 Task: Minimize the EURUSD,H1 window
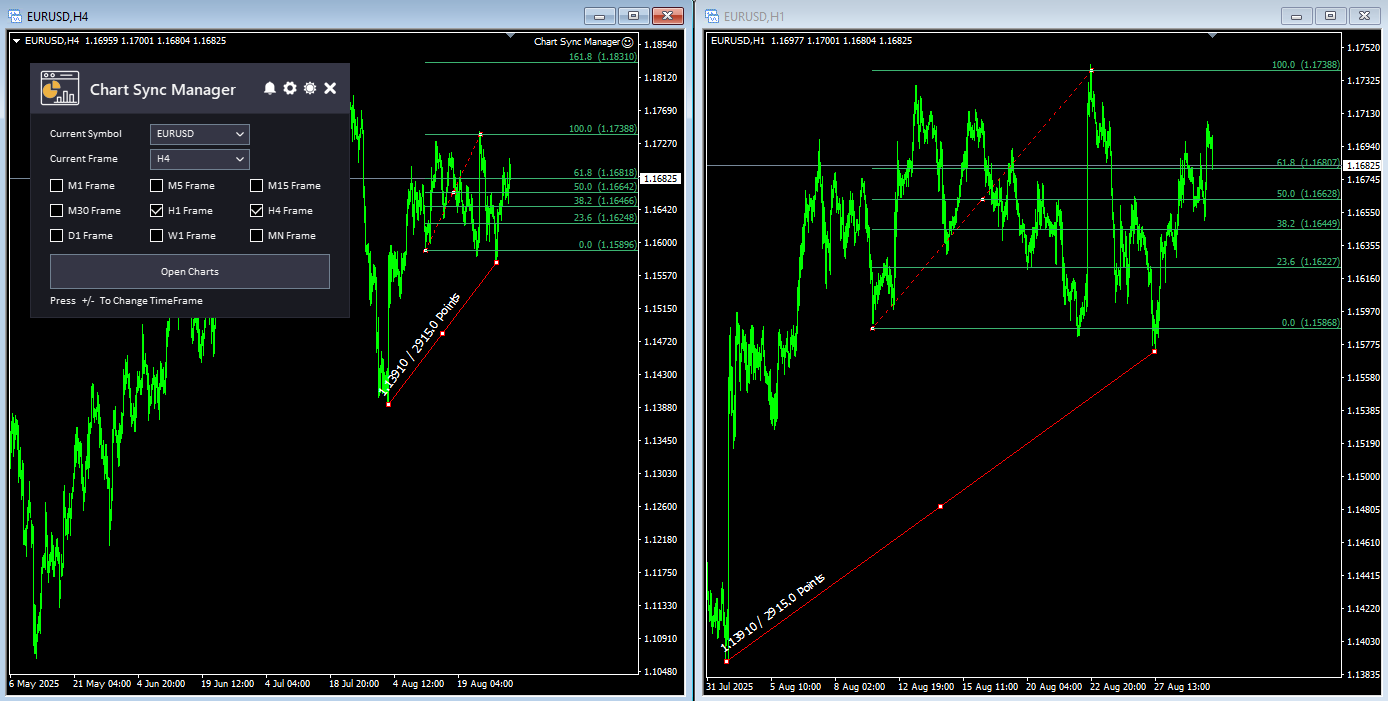1297,15
